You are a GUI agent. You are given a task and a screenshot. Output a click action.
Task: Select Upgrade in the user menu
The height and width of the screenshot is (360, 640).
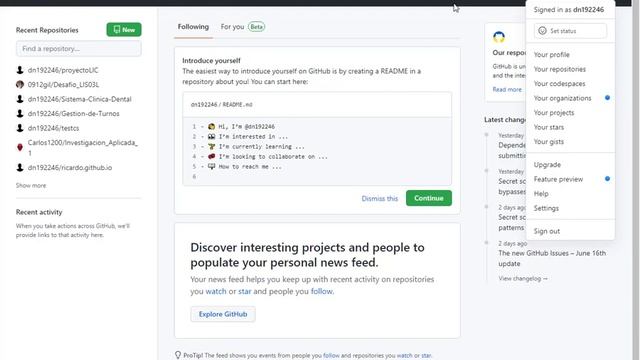pos(547,165)
